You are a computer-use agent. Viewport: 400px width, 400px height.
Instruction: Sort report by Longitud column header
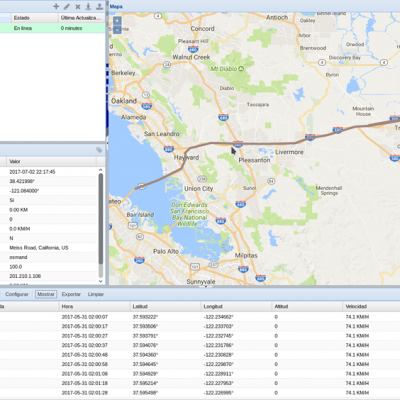tap(236, 306)
